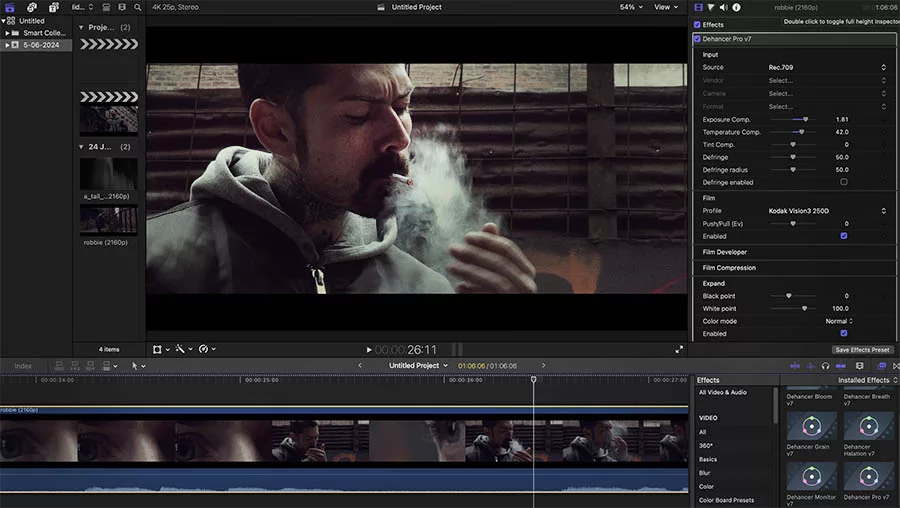This screenshot has height=508, width=900.
Task: Enable the Defringe enabled checkbox
Action: 844,182
